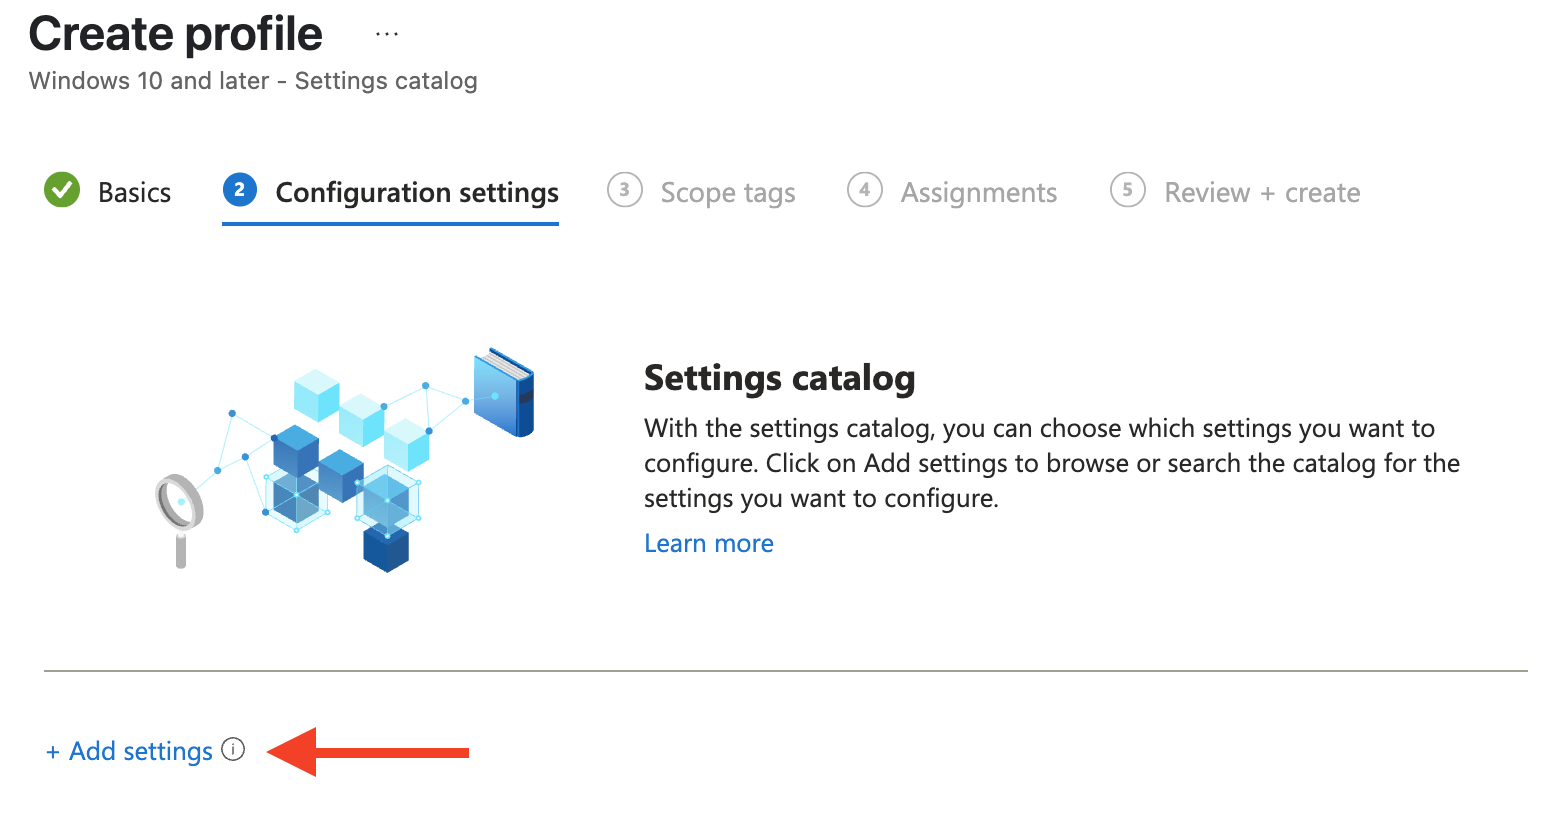Click the Settings catalog heading
The height and width of the screenshot is (830, 1552).
coord(779,378)
